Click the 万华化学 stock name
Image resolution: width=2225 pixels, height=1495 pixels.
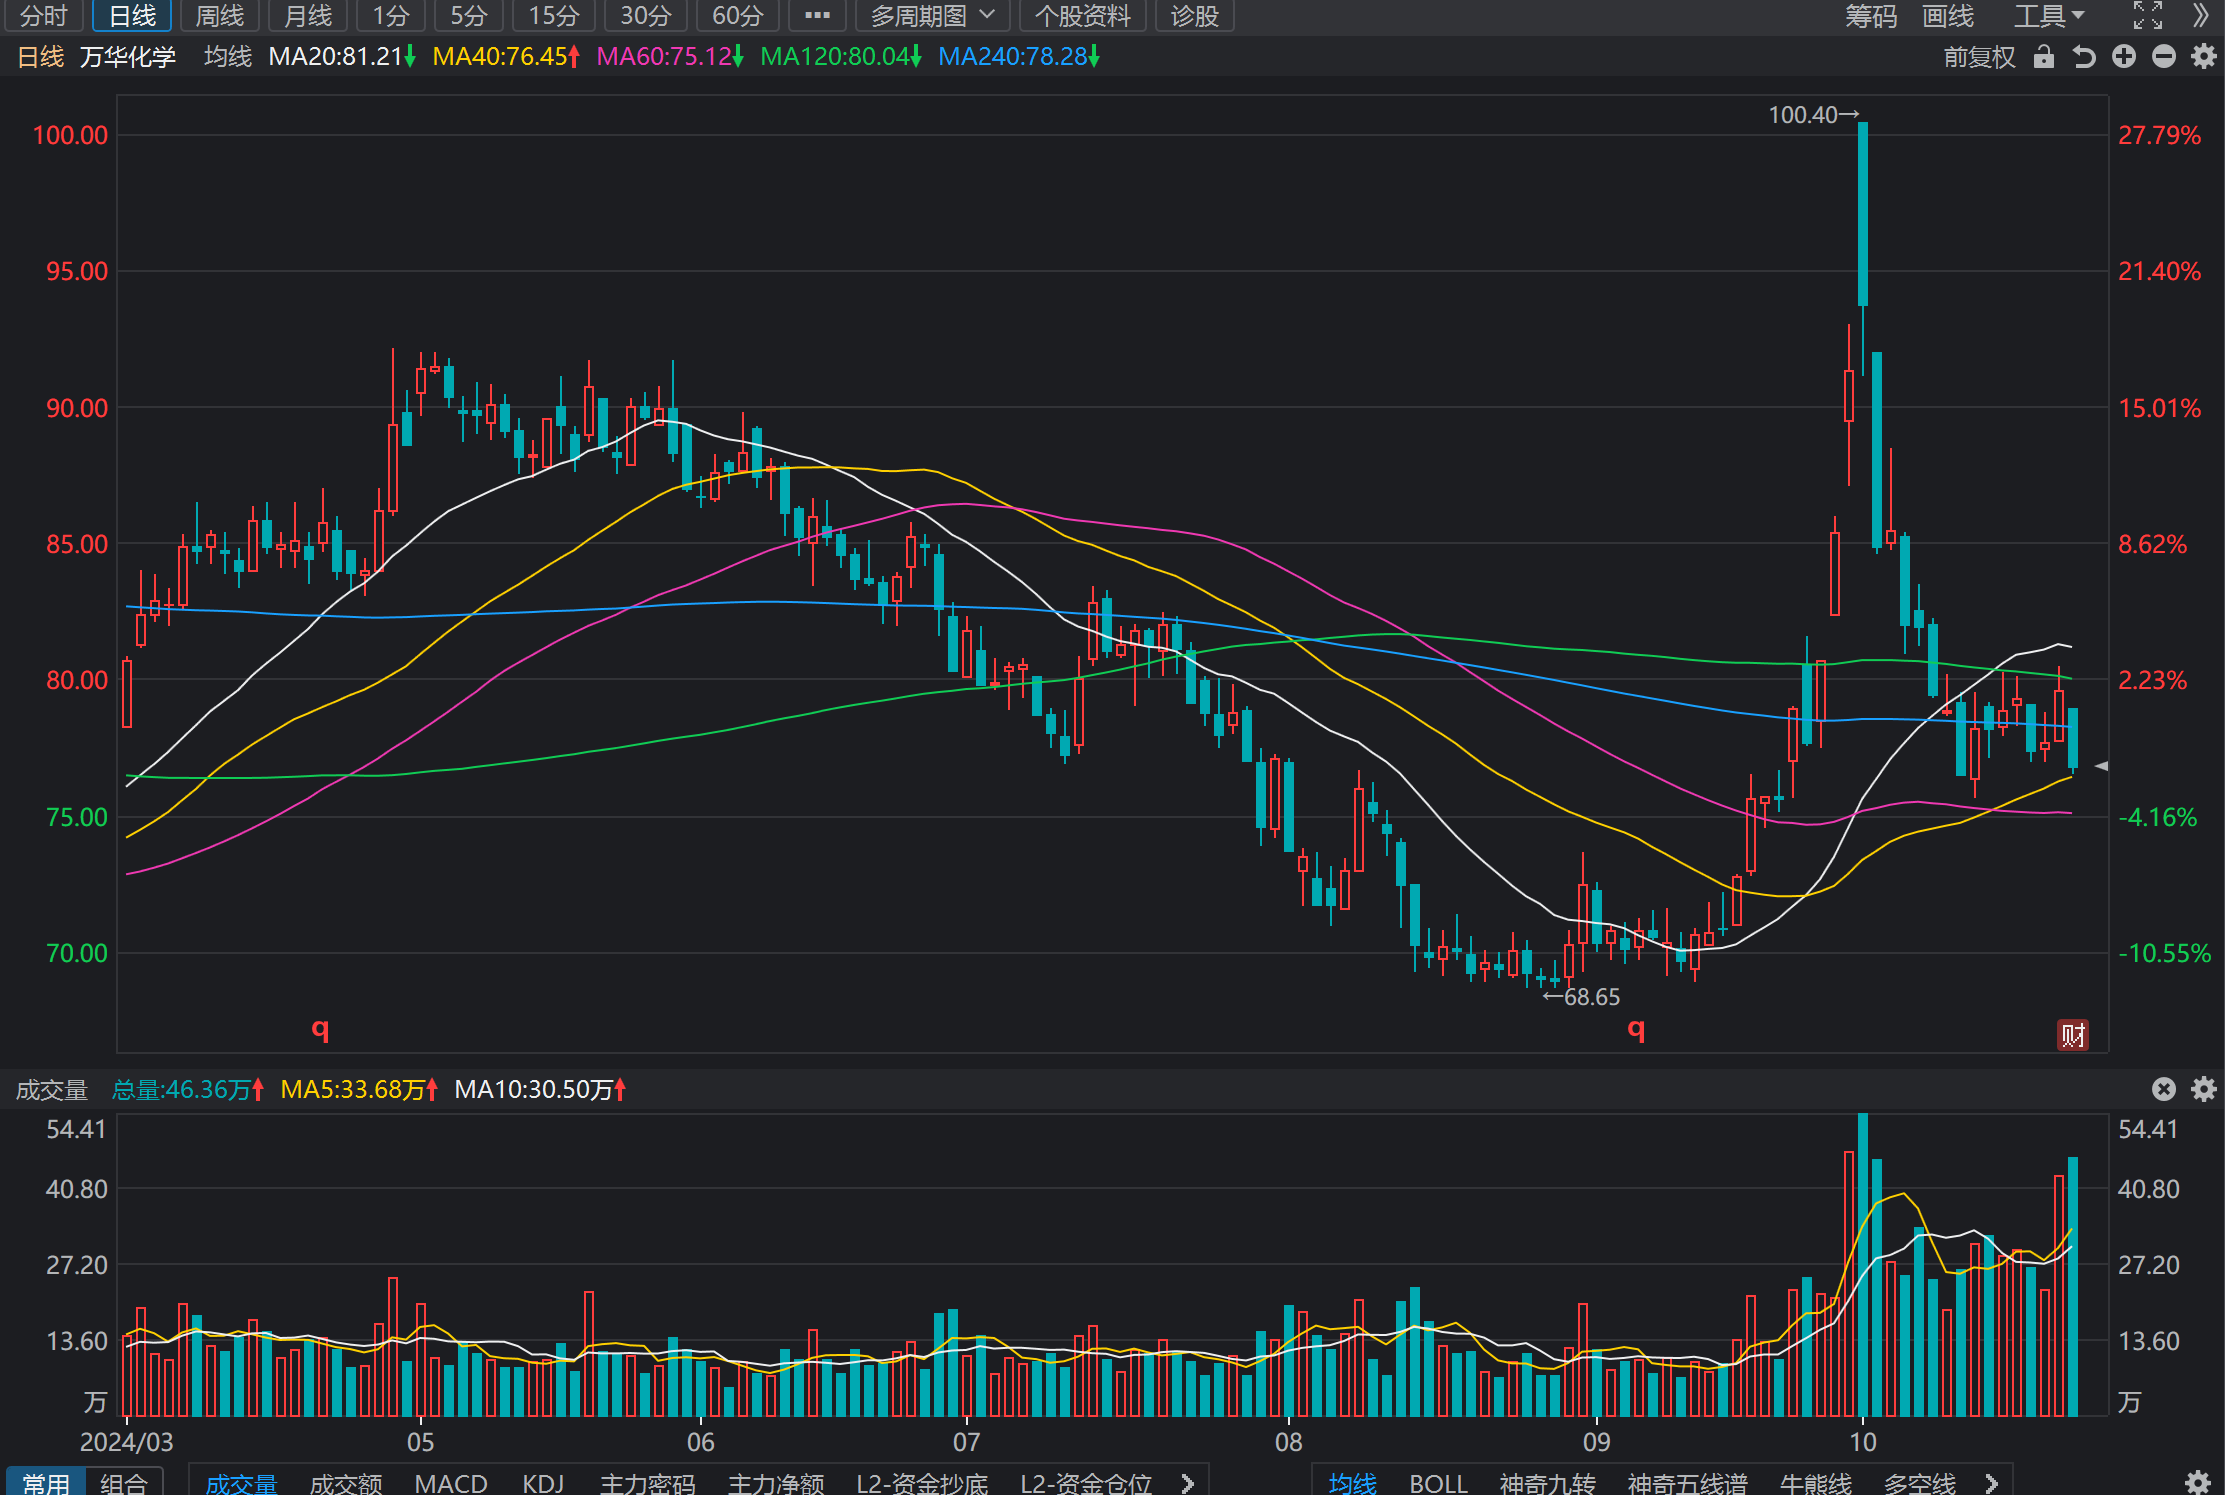coord(128,57)
